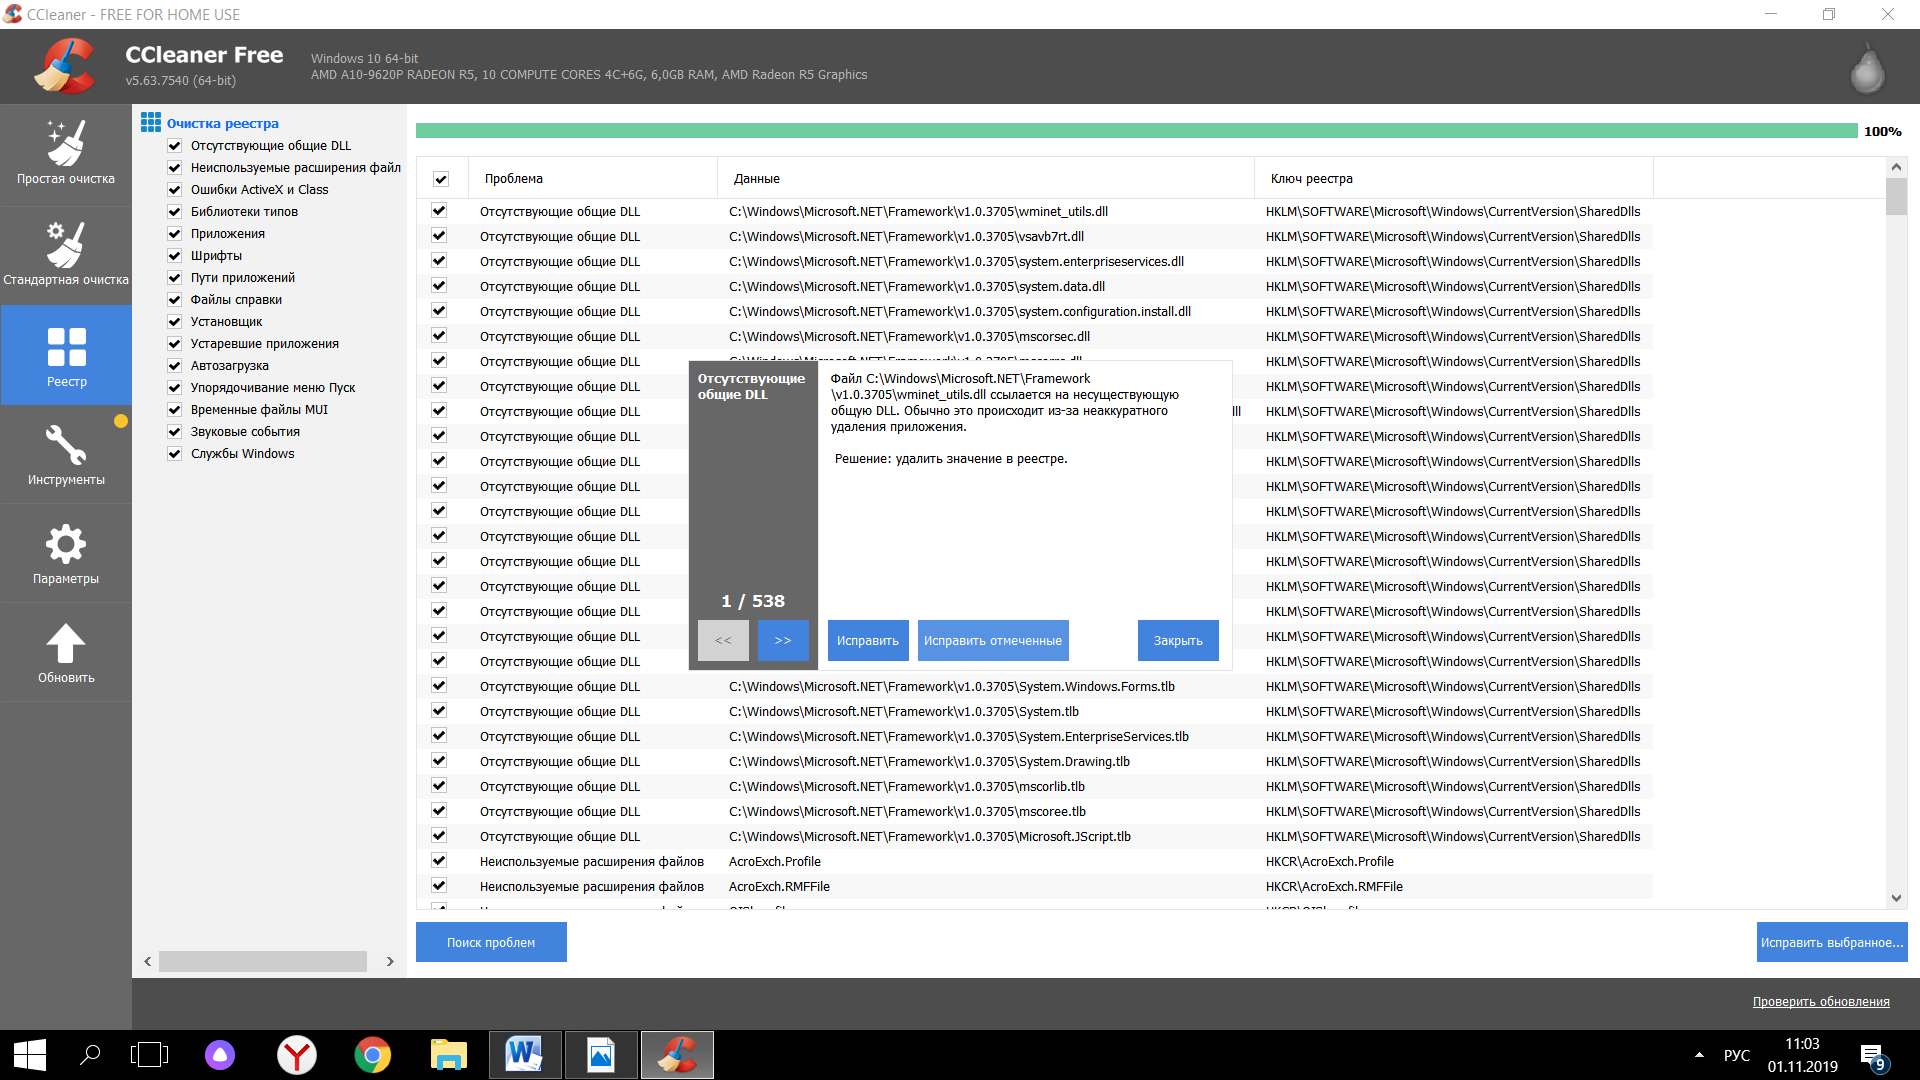Click CCleaner taskbar icon
1920x1080 pixels.
point(677,1055)
